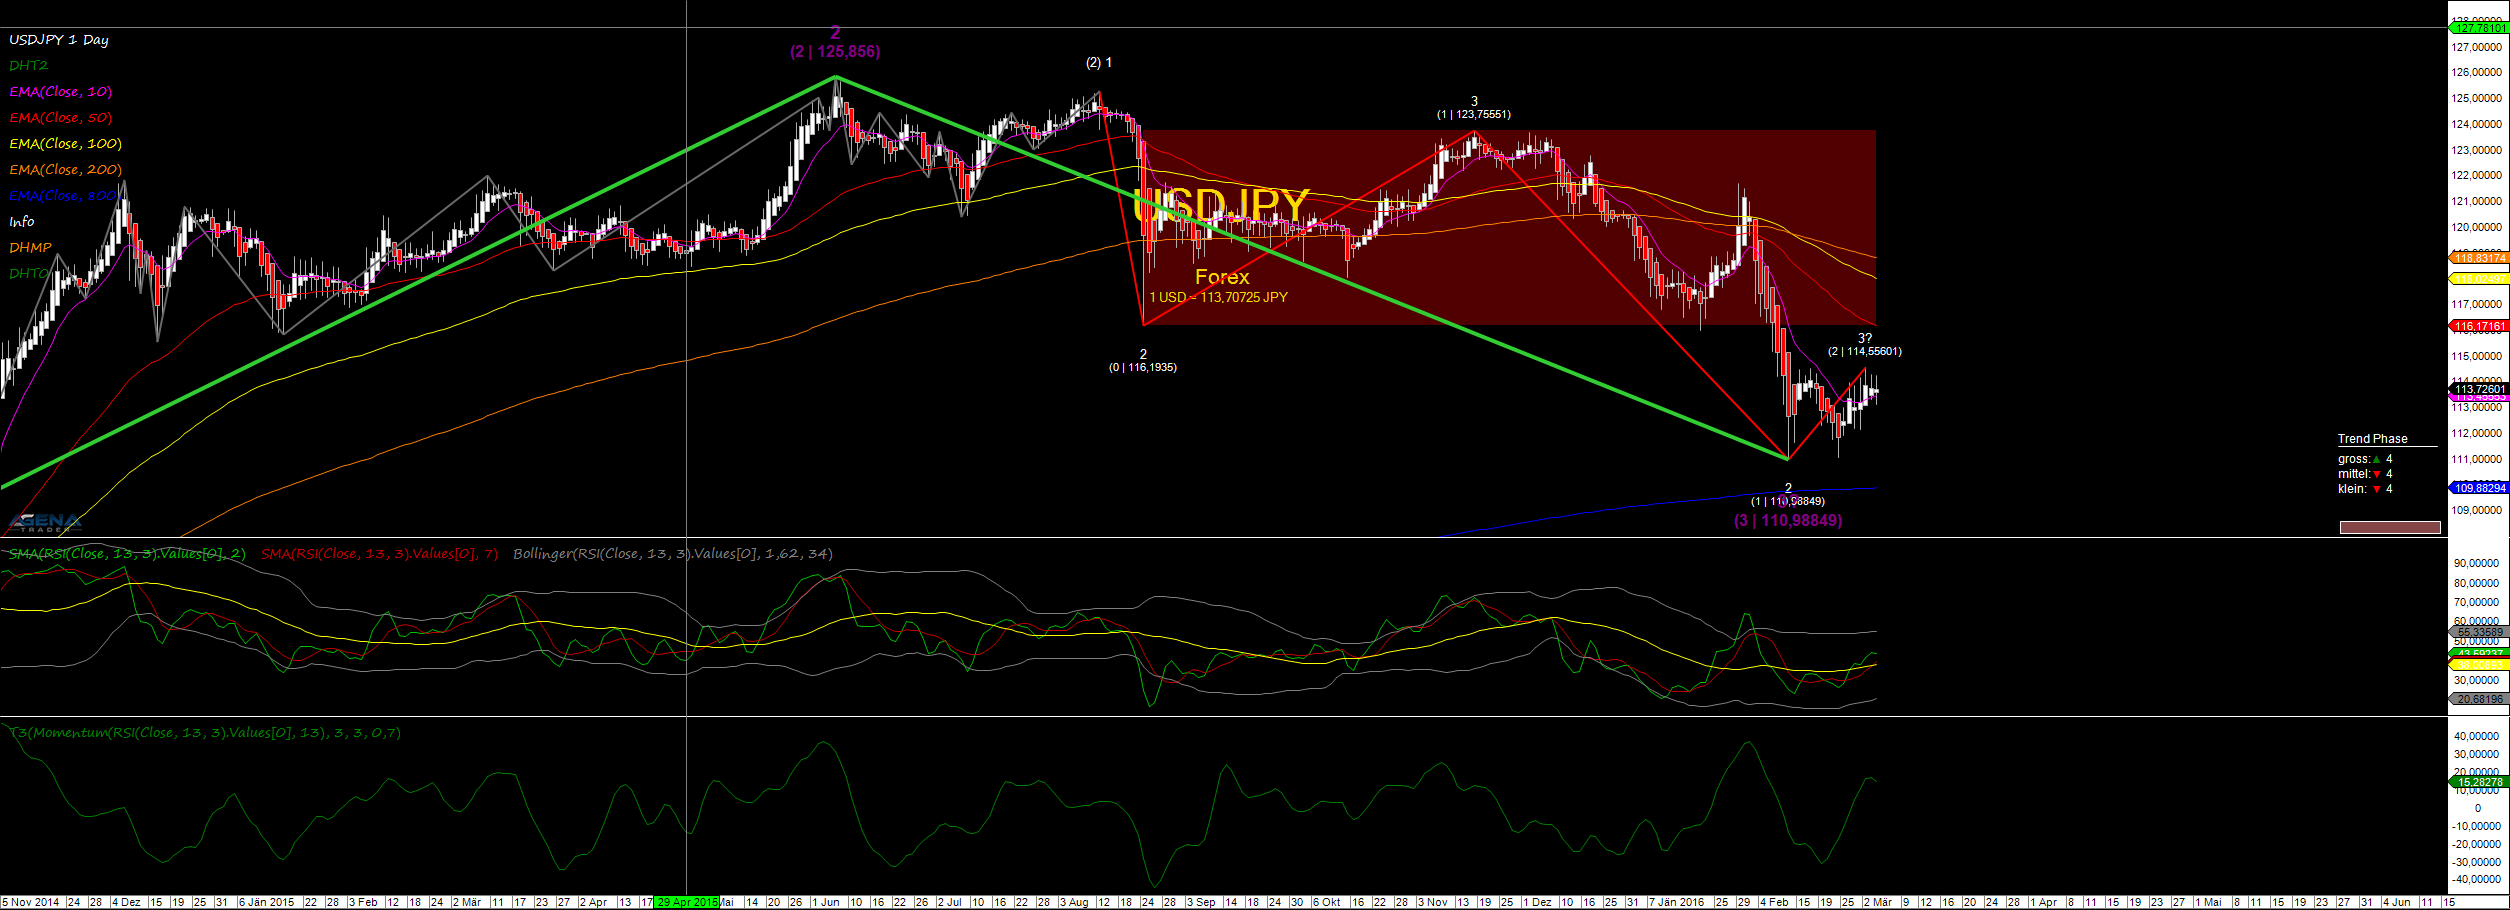Click the '1 USD = 113,70725 JPY' rate text
The image size is (2510, 910).
click(x=1219, y=298)
